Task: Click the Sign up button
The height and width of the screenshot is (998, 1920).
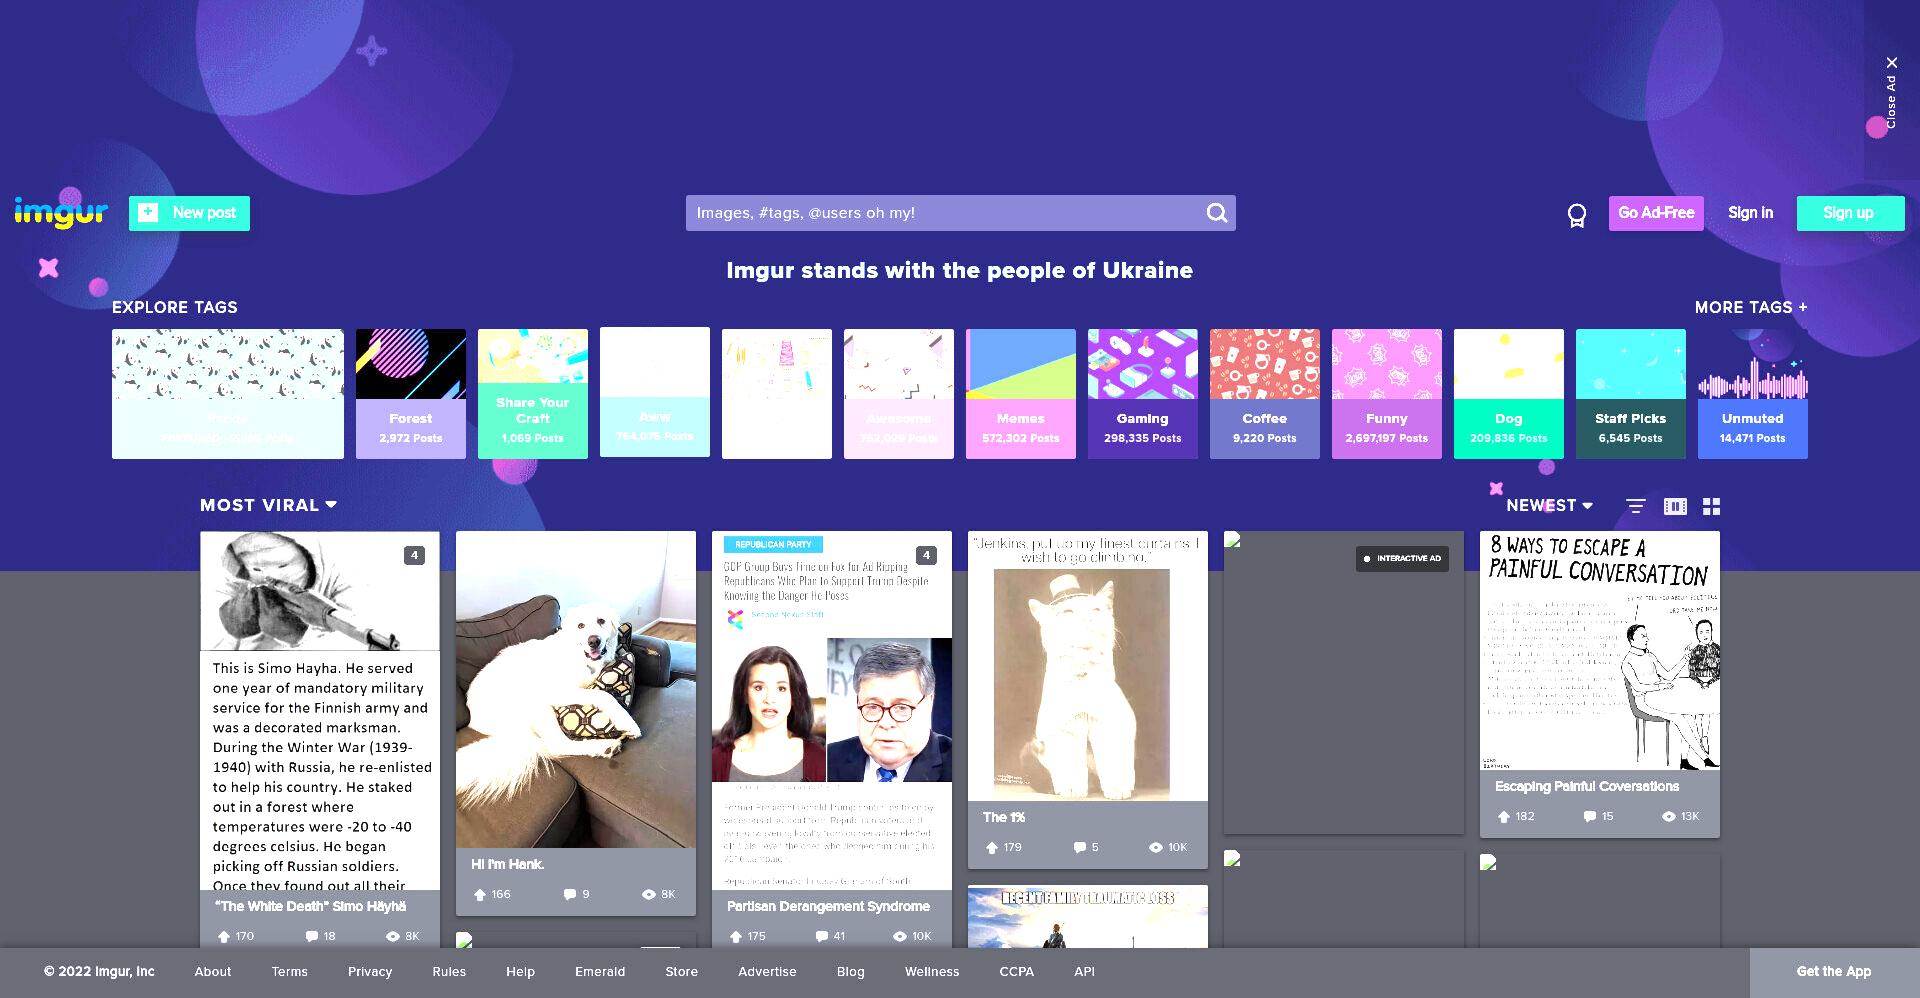Action: pyautogui.click(x=1850, y=213)
